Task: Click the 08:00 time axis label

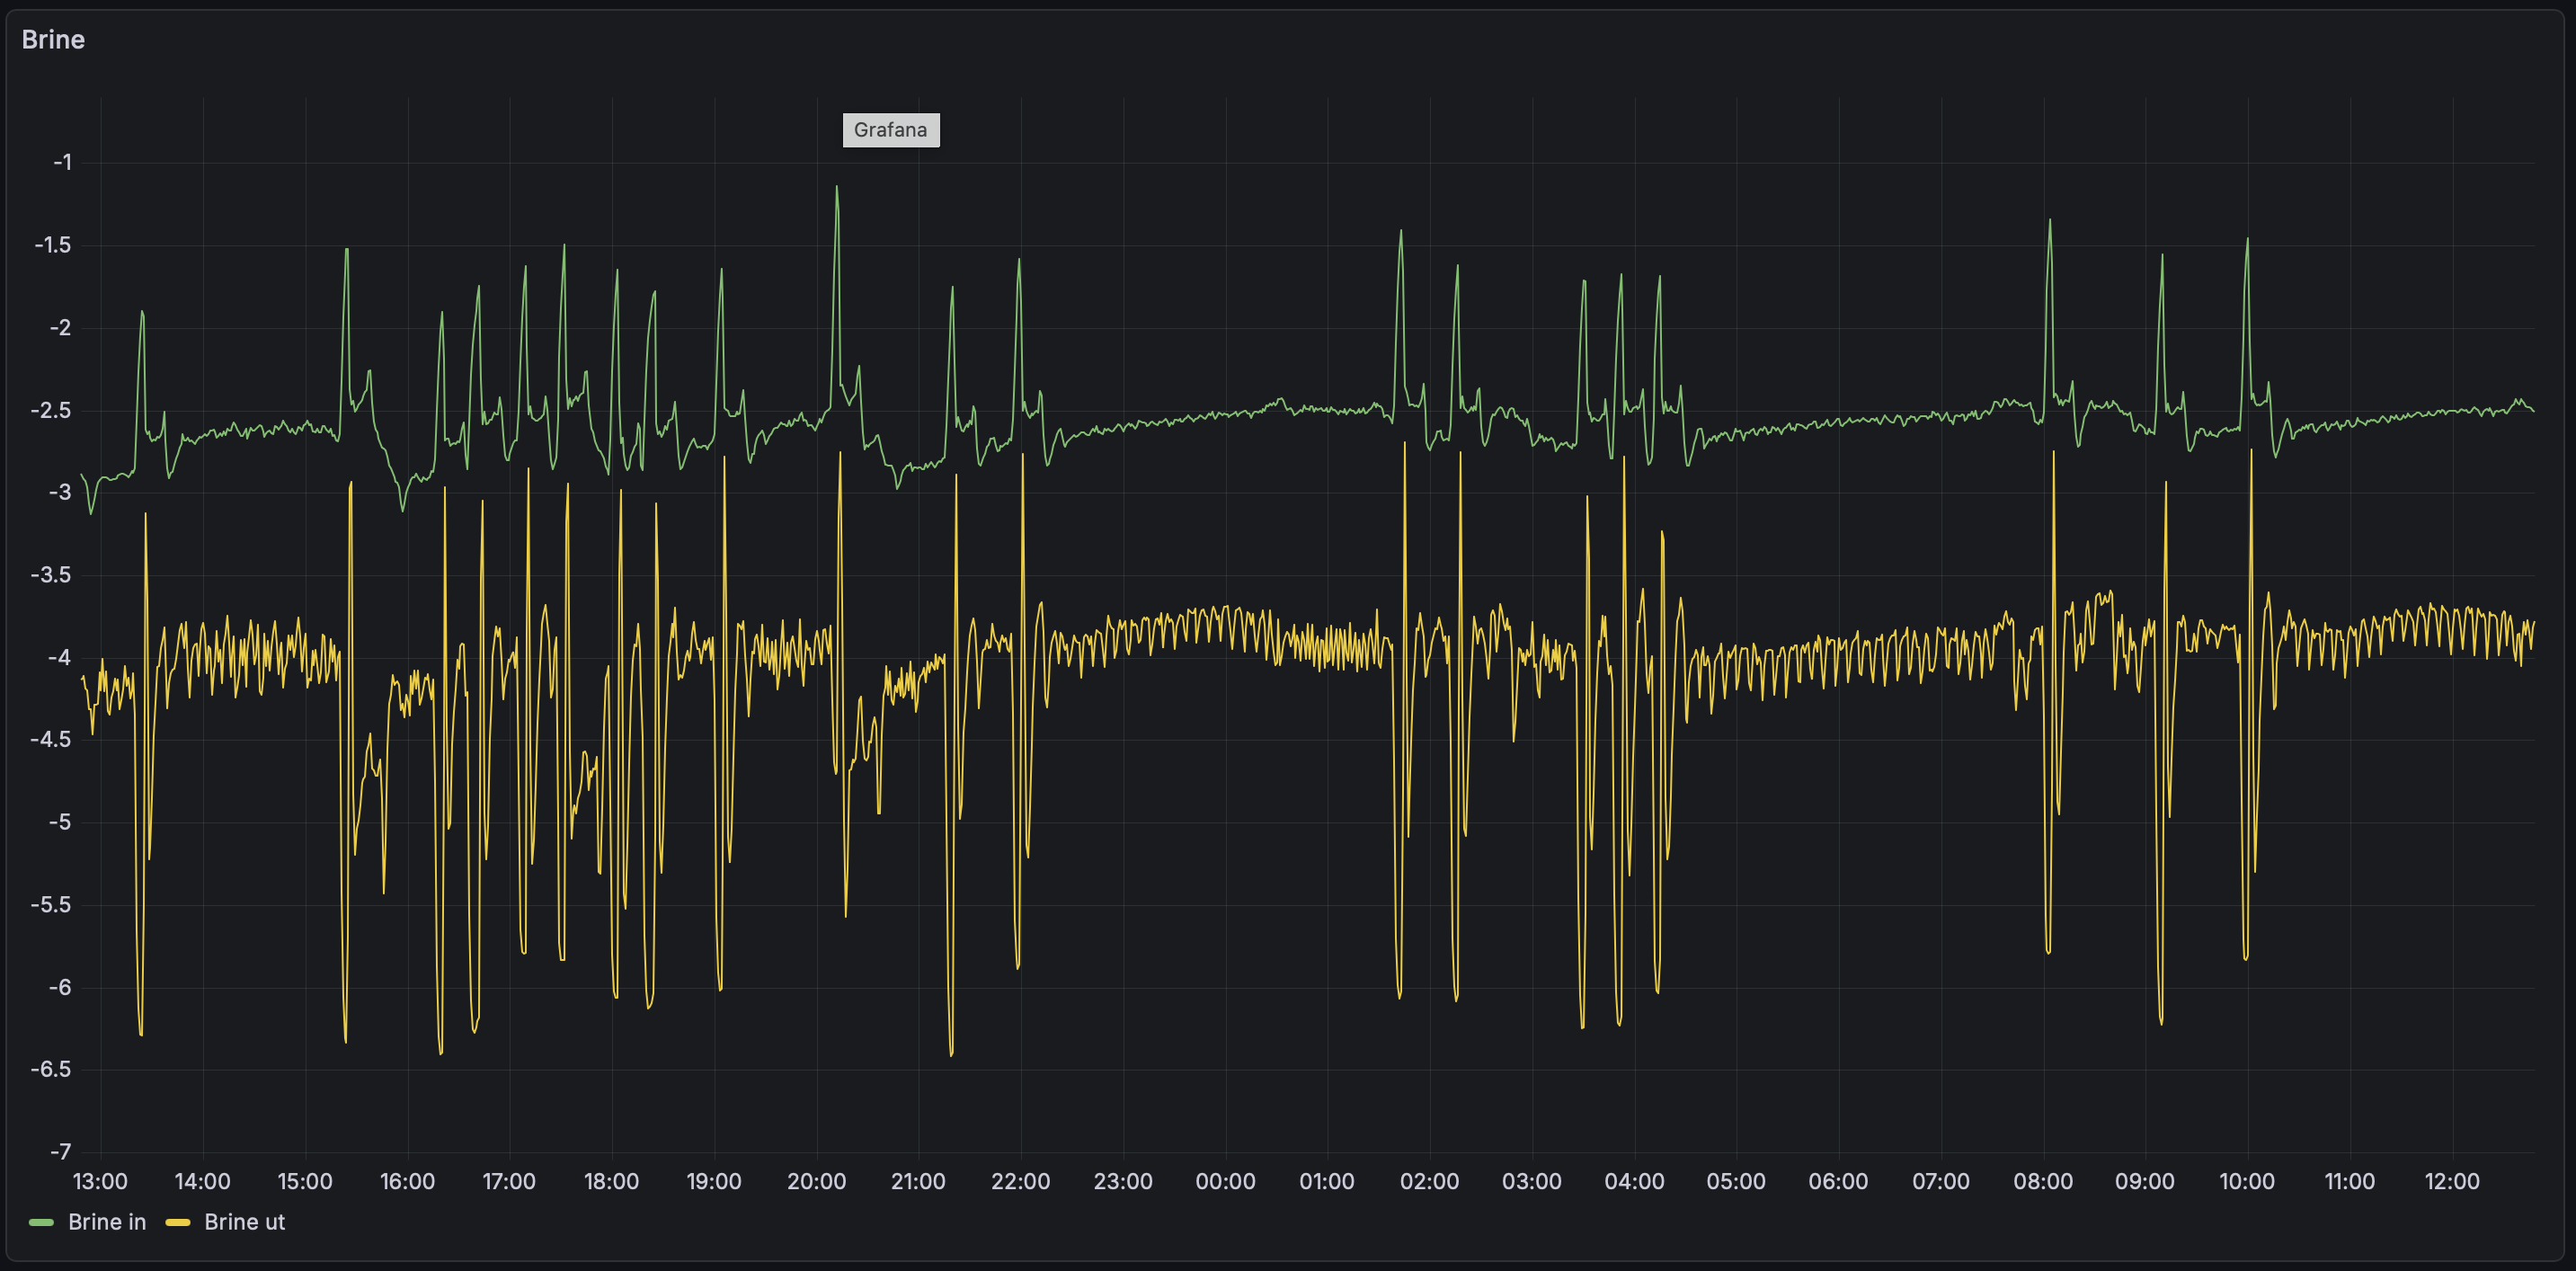Action: coord(2042,1181)
